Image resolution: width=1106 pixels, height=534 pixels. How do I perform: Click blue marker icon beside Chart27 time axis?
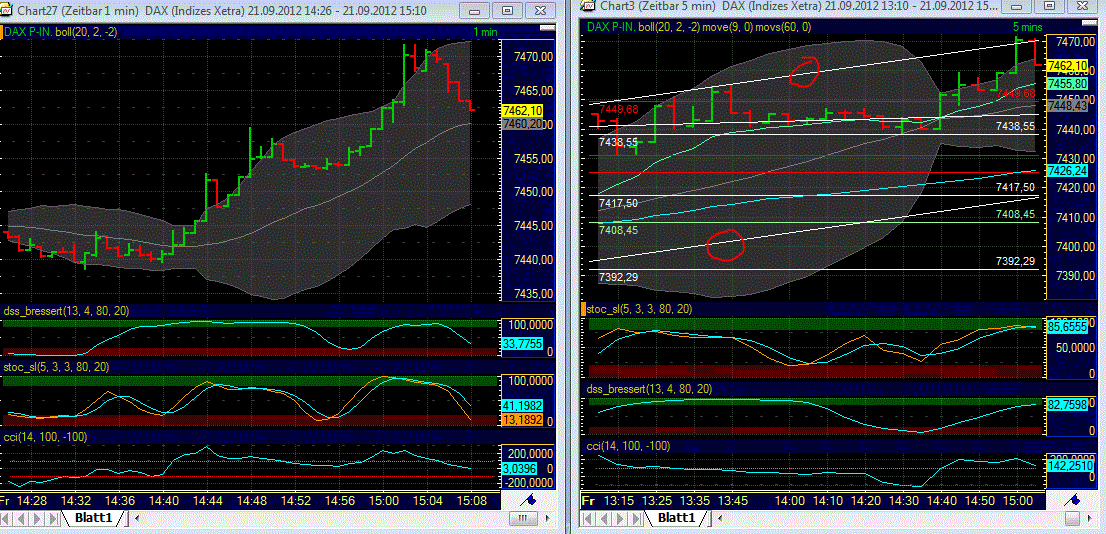528,500
